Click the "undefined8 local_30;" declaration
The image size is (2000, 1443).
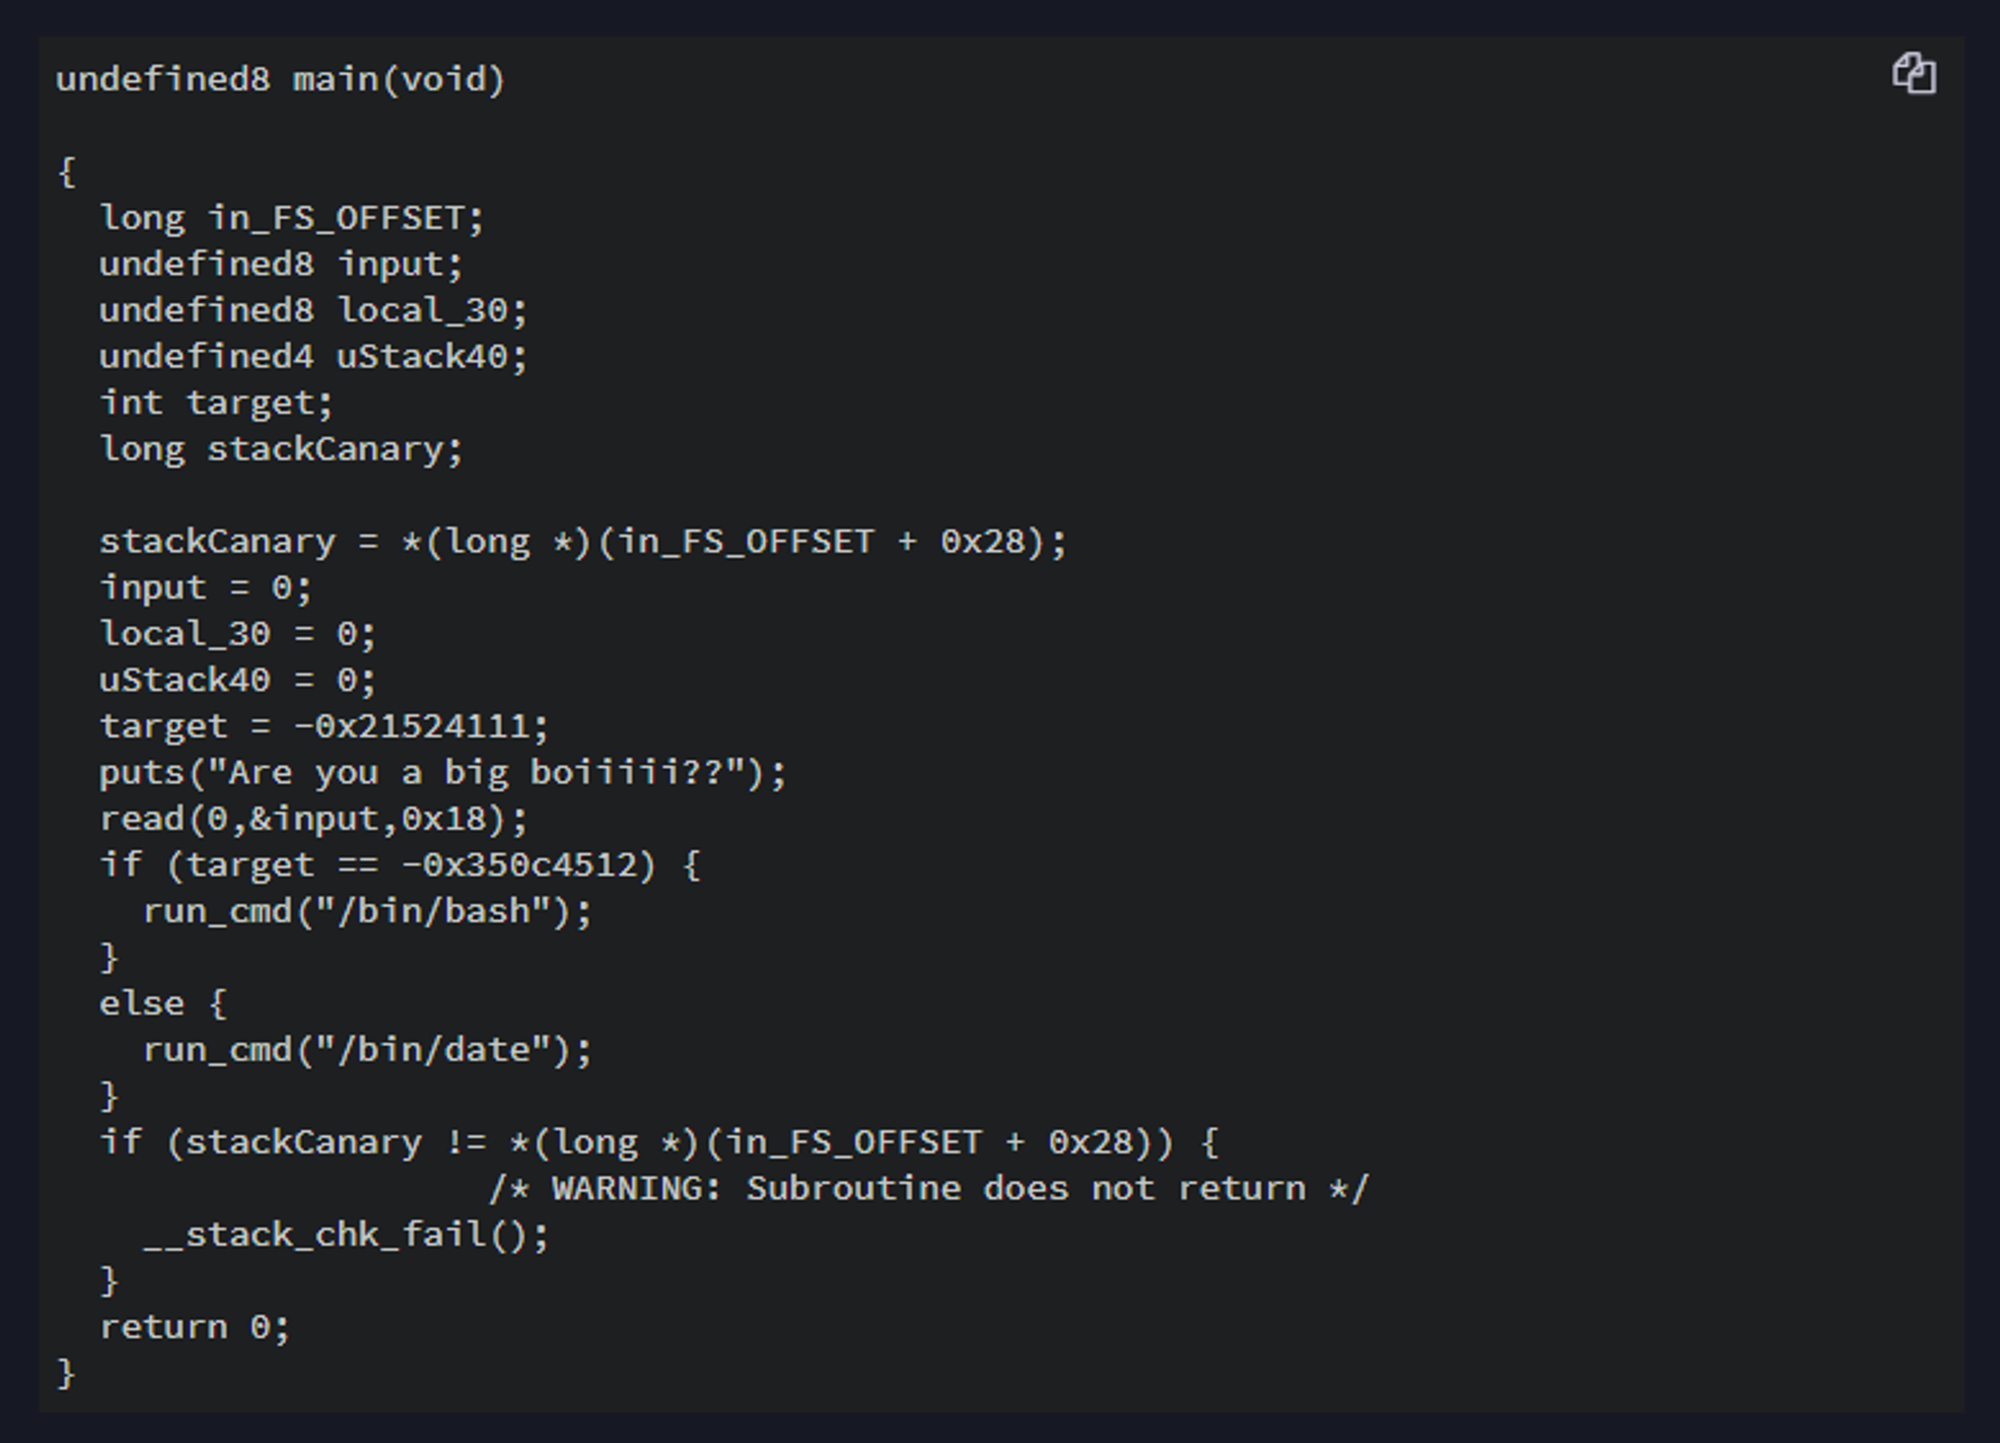tap(312, 310)
